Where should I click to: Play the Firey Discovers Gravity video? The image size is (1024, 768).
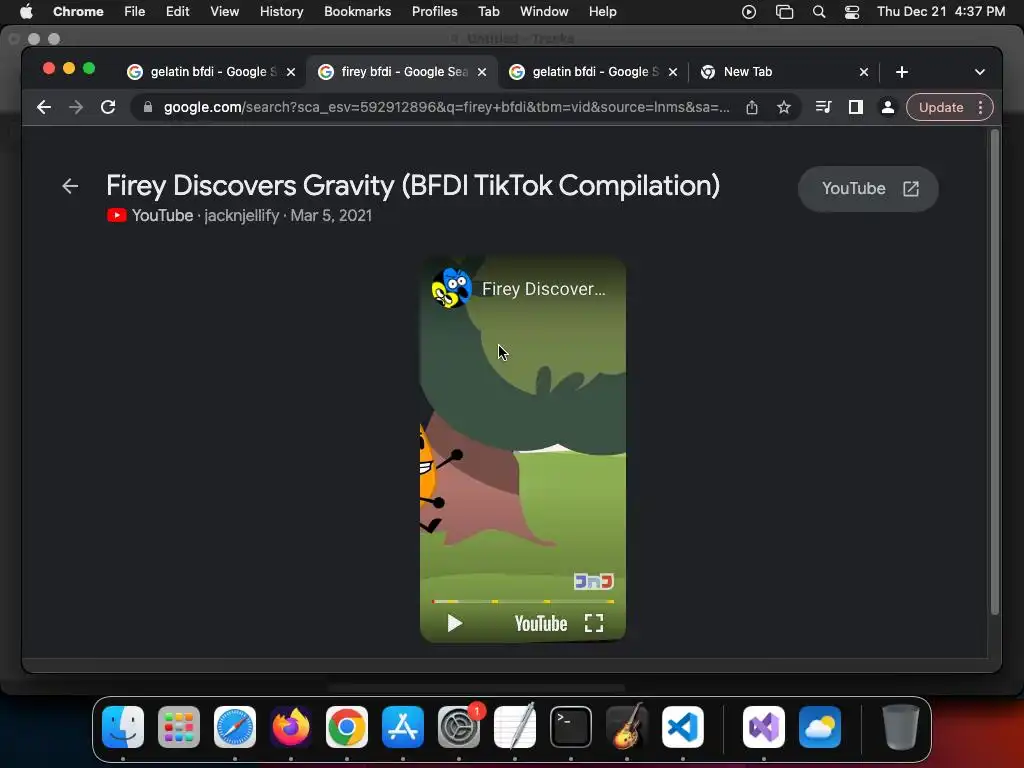click(455, 623)
